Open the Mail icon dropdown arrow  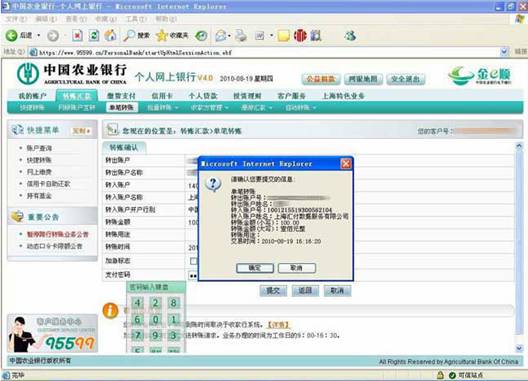click(x=229, y=36)
